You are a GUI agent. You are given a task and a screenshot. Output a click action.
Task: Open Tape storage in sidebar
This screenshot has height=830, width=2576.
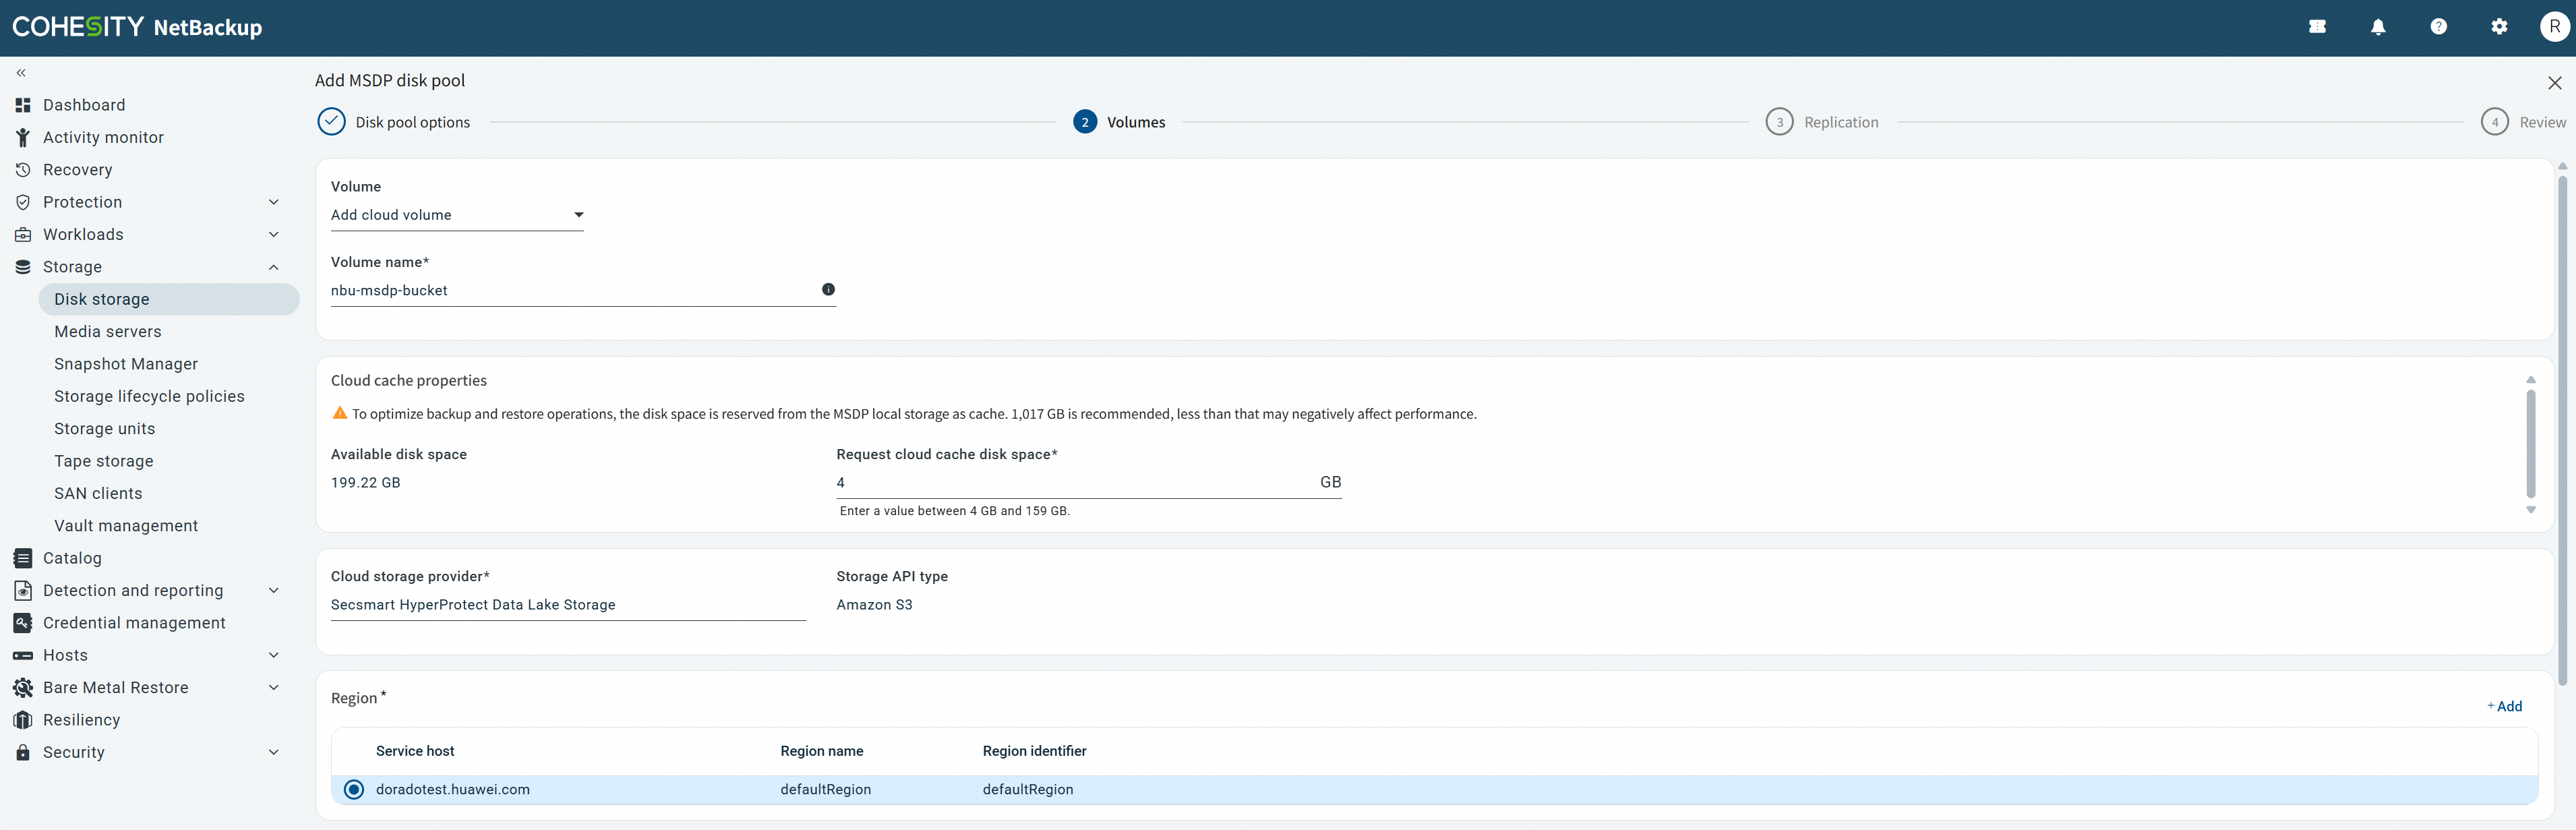click(104, 461)
